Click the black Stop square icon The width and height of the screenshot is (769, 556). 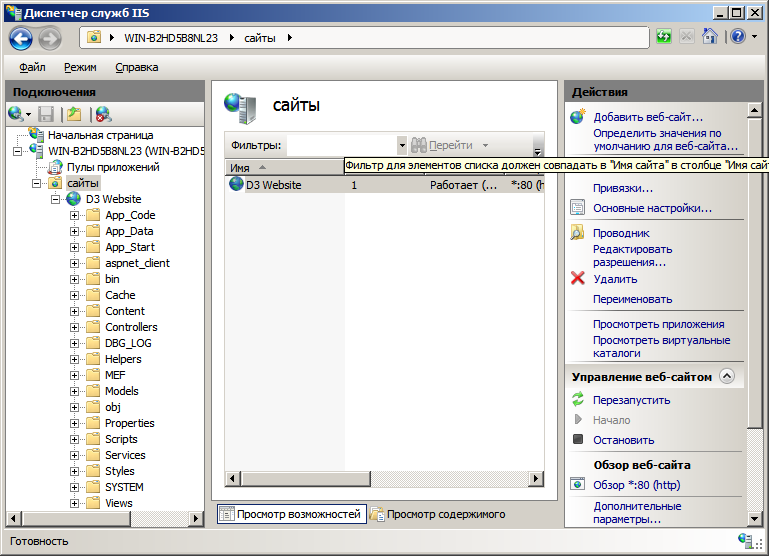(x=578, y=439)
